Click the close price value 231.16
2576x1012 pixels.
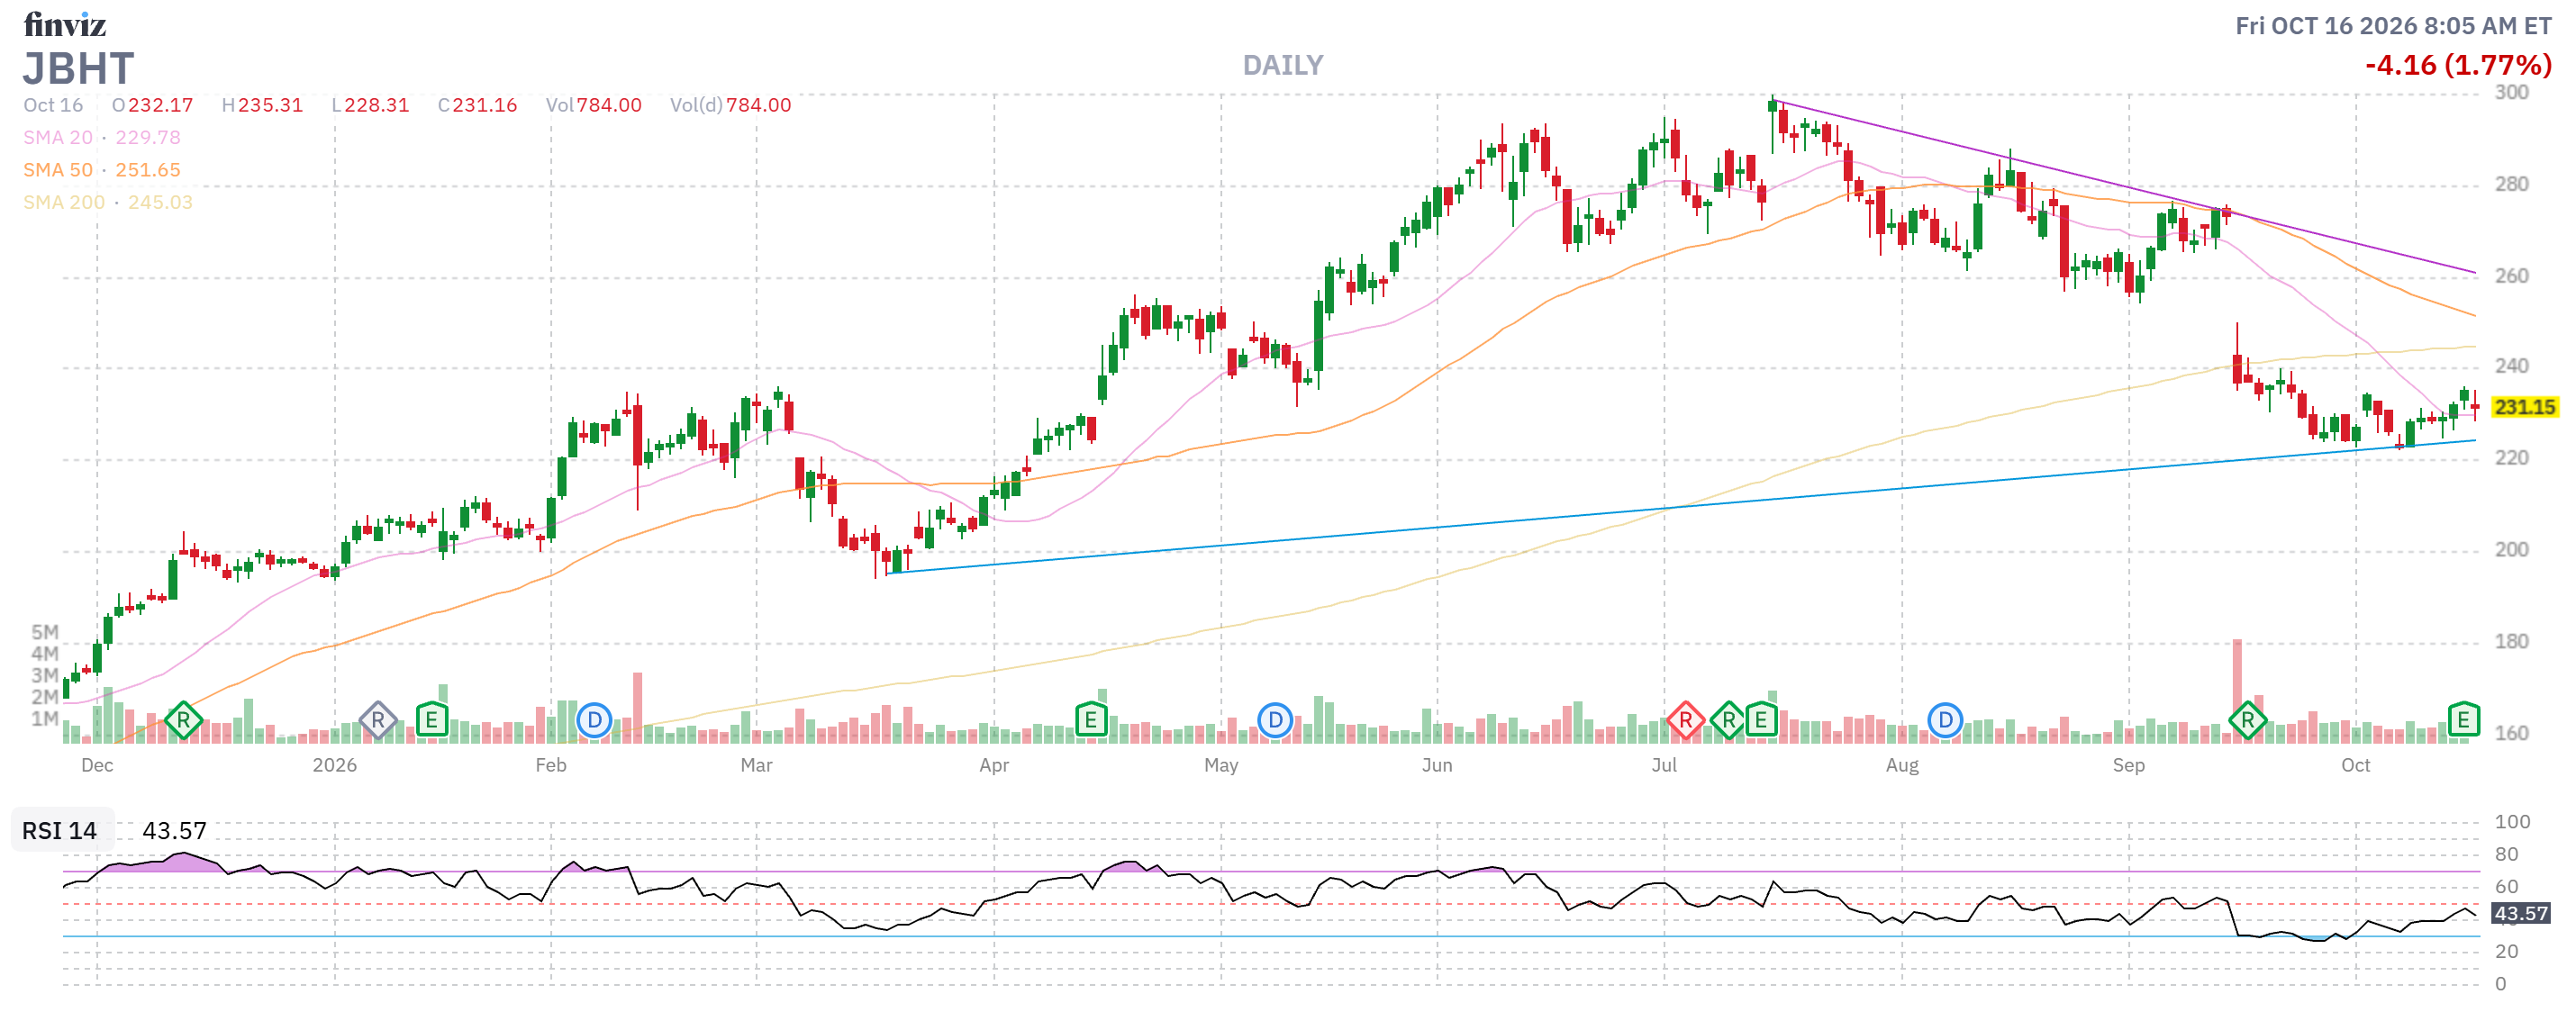(x=485, y=105)
